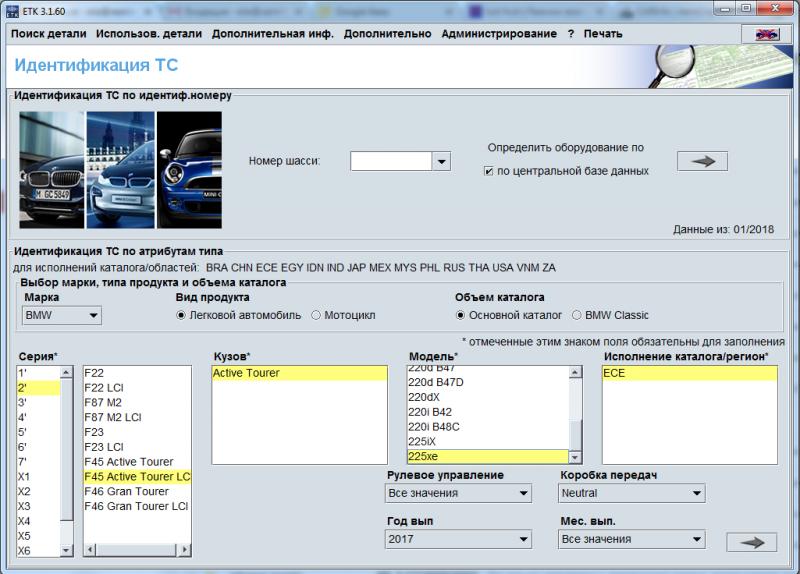800x574 pixels.
Task: Open the Номер шасси dropdown arrow
Action: point(441,162)
